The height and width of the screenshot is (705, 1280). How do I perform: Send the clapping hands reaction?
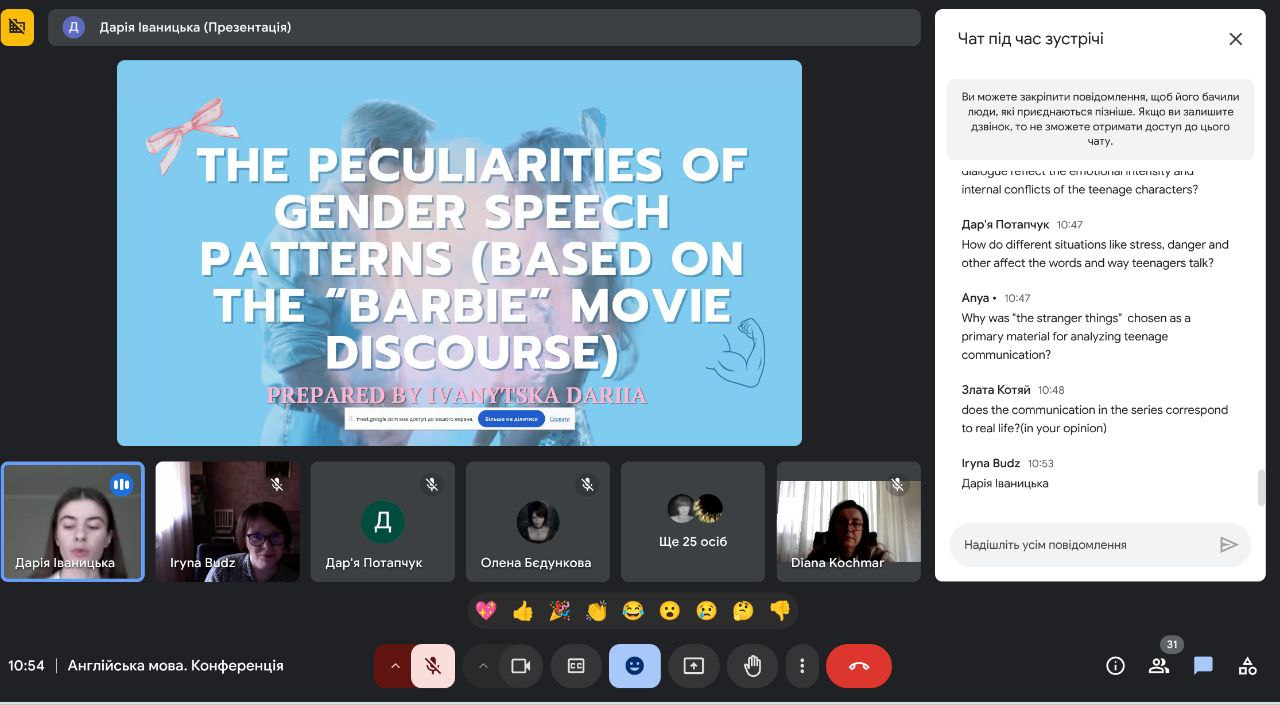pos(597,610)
